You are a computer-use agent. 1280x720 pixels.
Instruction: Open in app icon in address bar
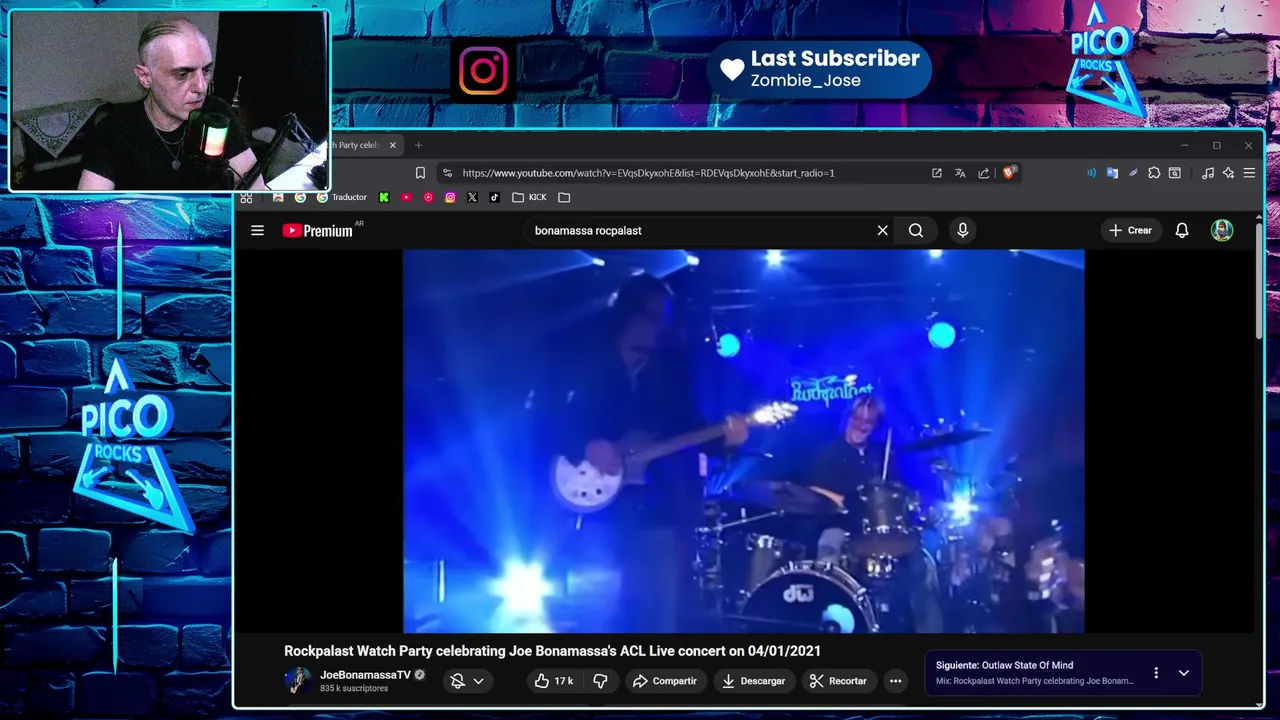pyautogui.click(x=937, y=173)
